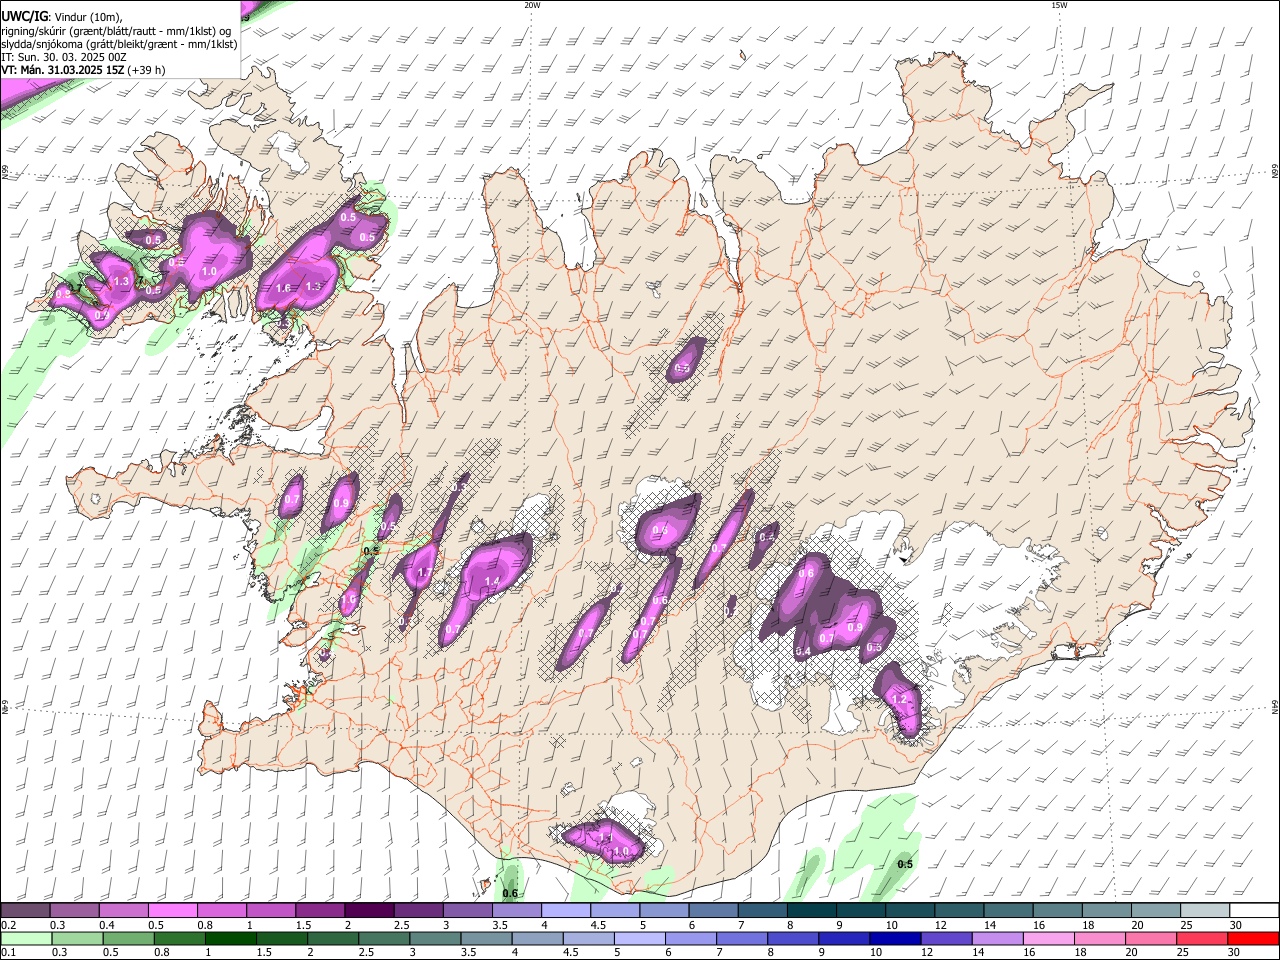Click the '1.6' snowfall value in Westfjords
The height and width of the screenshot is (960, 1280).
(283, 288)
